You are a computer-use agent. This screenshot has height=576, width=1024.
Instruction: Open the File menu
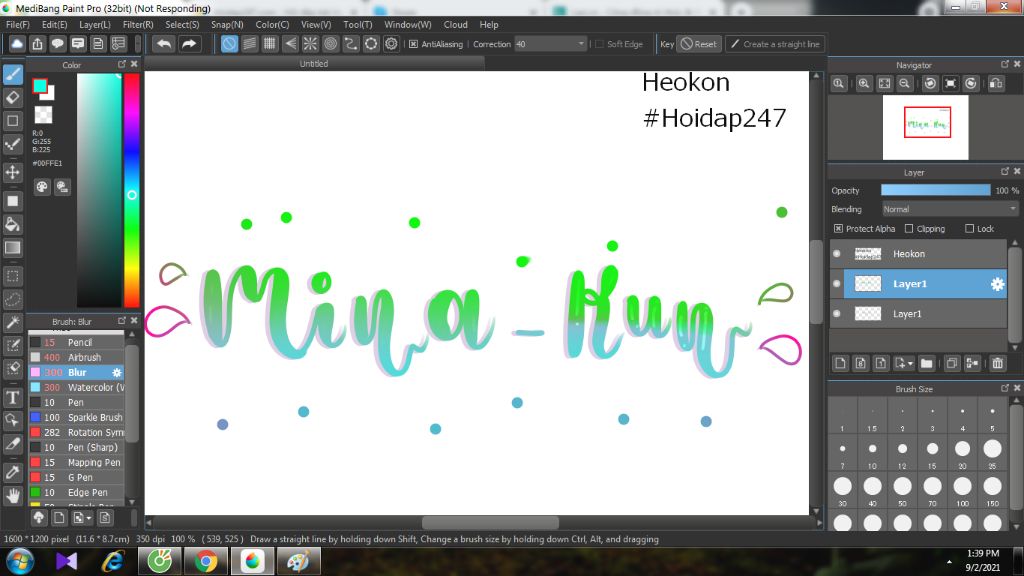click(x=18, y=24)
